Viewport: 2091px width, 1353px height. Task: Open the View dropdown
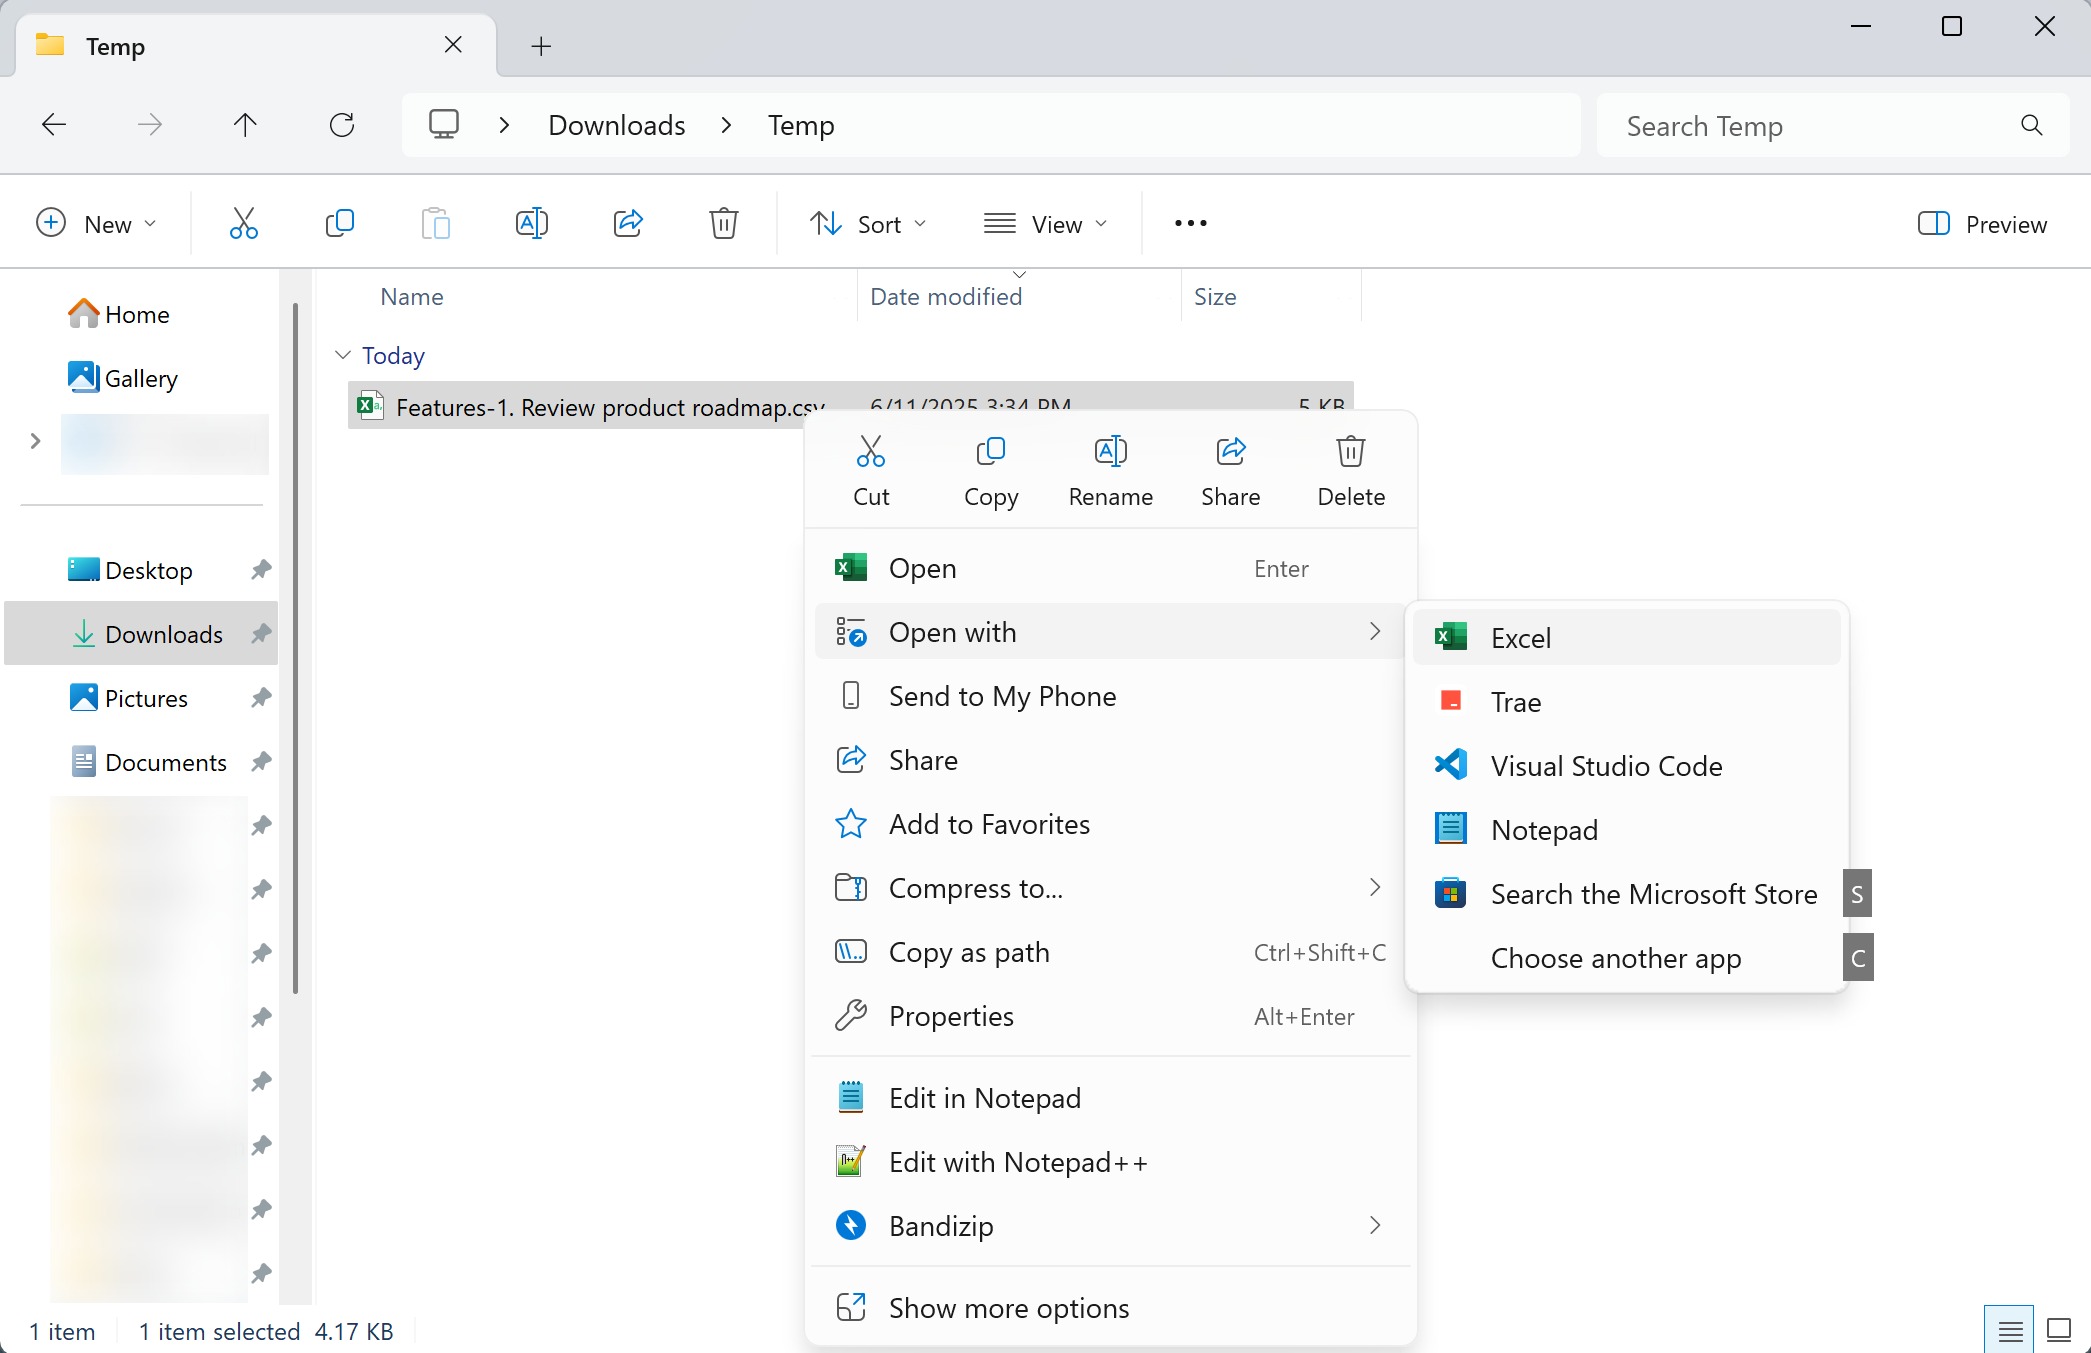(x=1046, y=223)
